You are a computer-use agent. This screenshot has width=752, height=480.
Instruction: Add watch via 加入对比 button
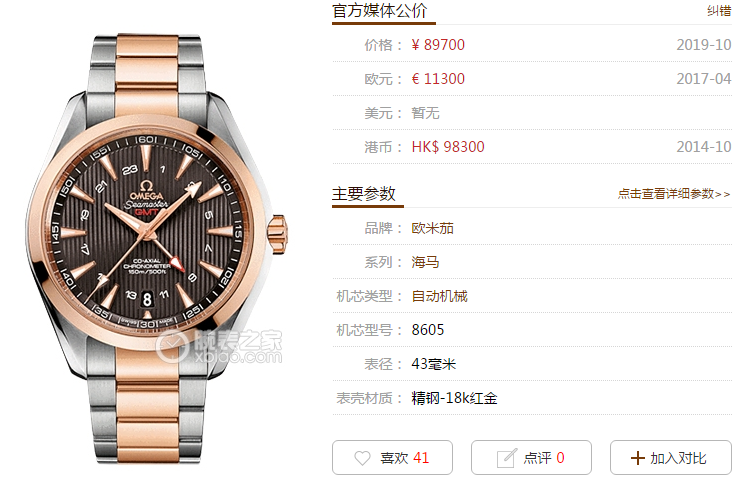point(670,457)
